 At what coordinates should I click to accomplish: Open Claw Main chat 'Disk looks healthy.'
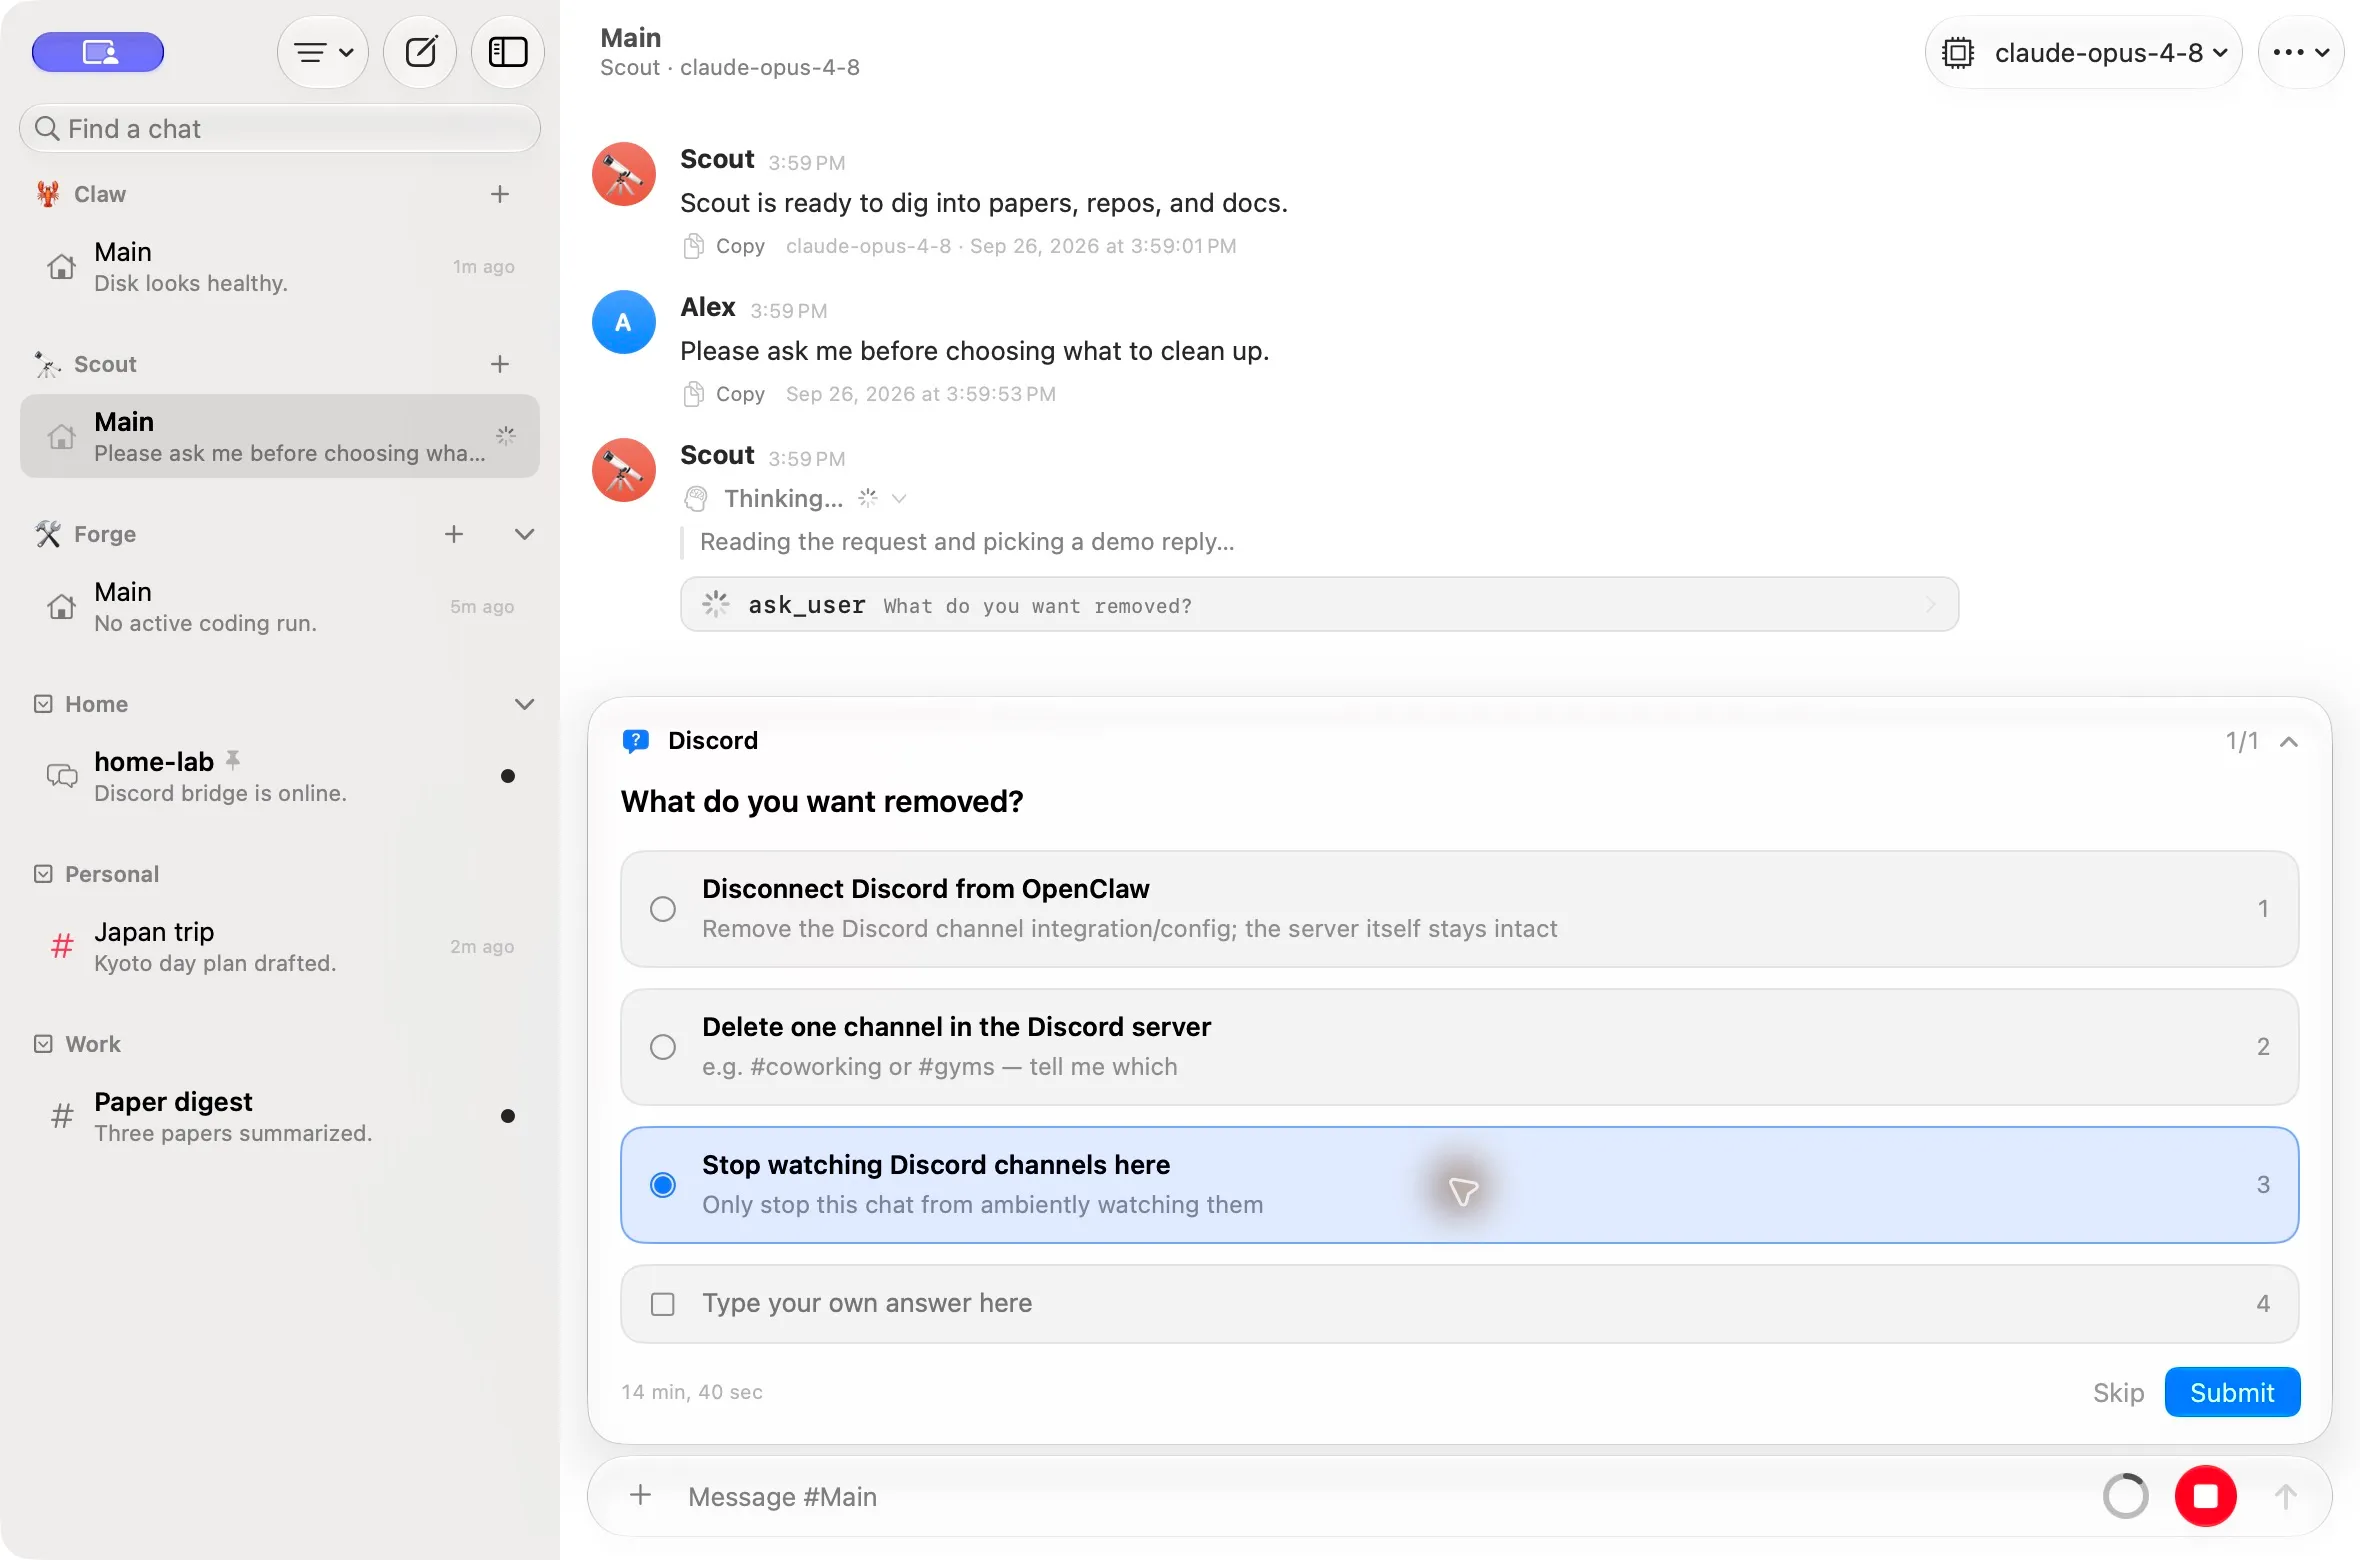coord(280,267)
